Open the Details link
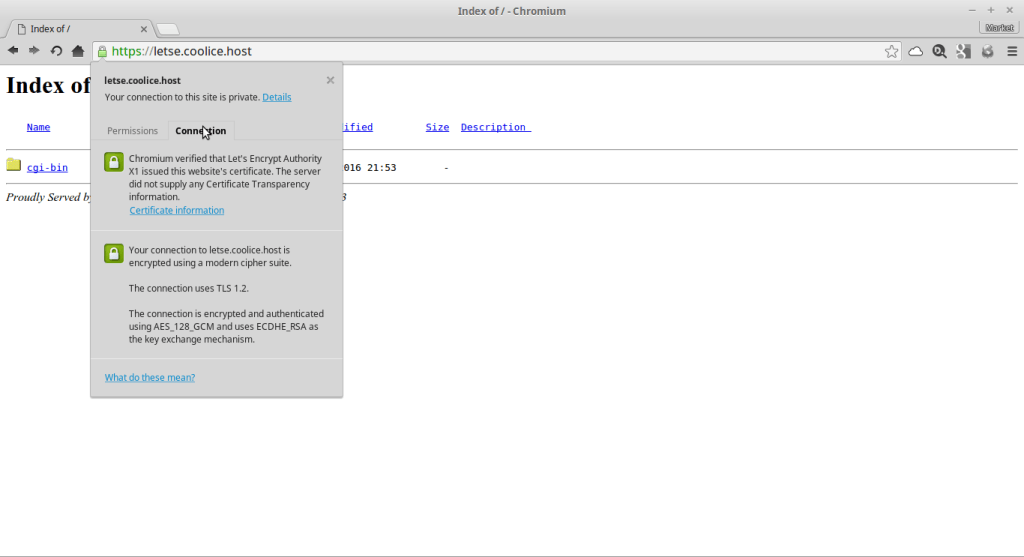The image size is (1024, 557). 277,97
